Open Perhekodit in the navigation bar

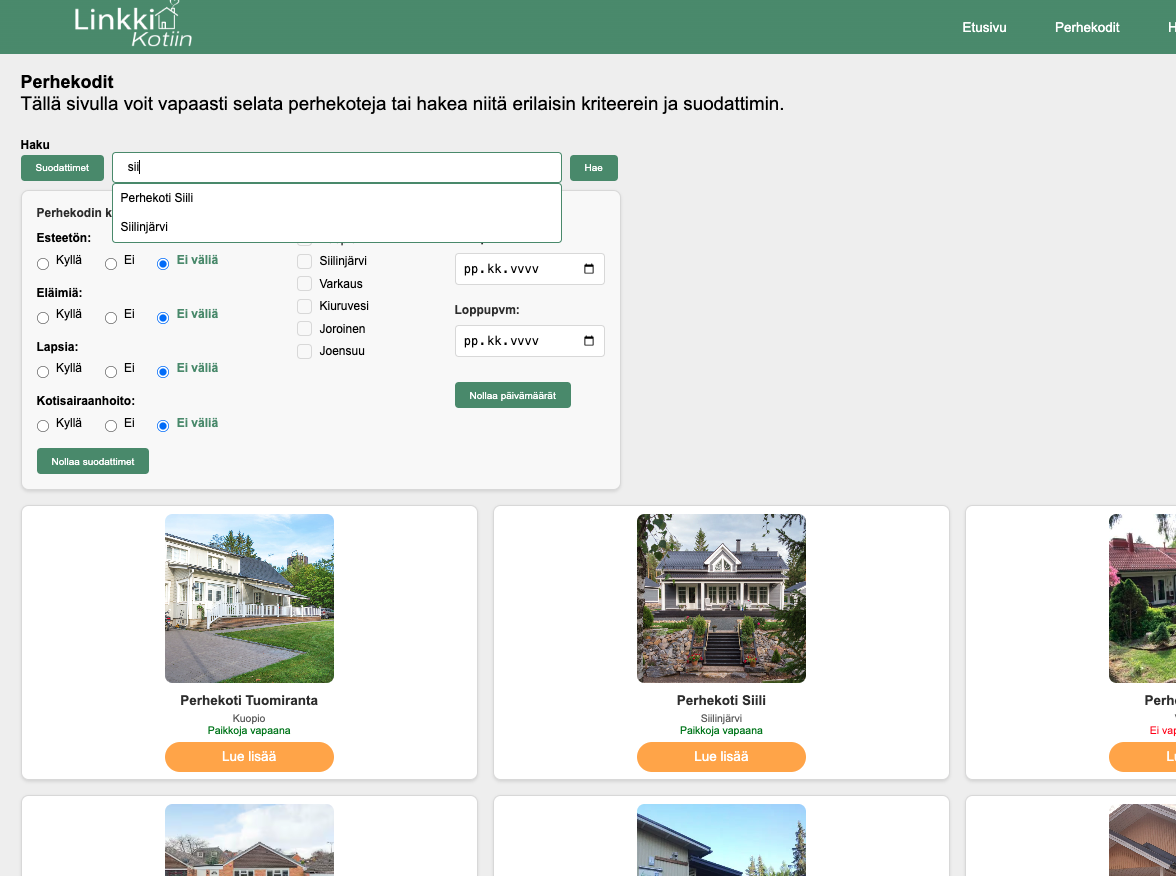[1087, 27]
